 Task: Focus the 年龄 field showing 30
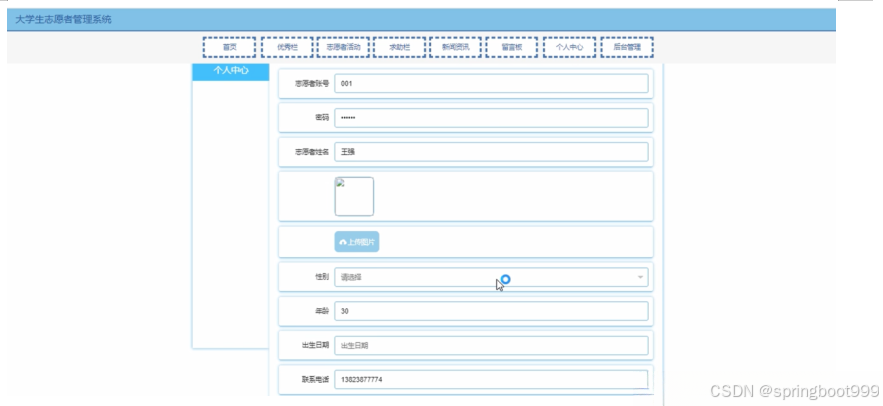pyautogui.click(x=491, y=311)
